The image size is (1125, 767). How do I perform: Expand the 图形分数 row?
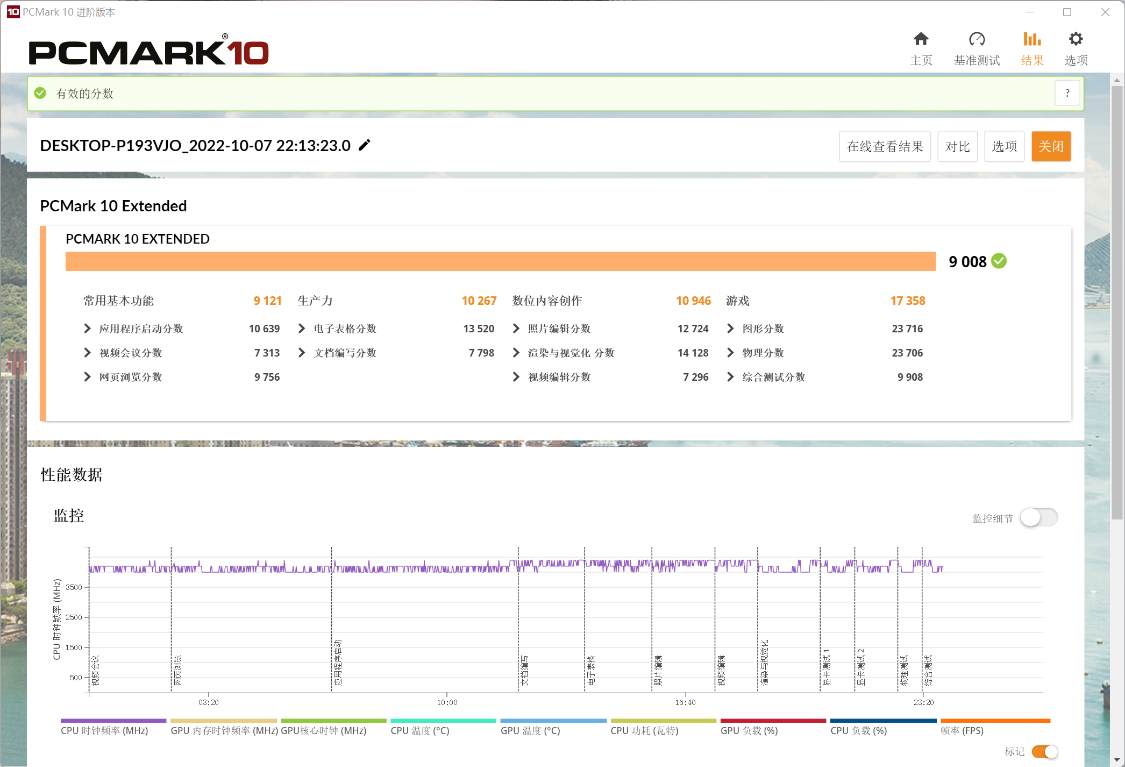point(731,329)
